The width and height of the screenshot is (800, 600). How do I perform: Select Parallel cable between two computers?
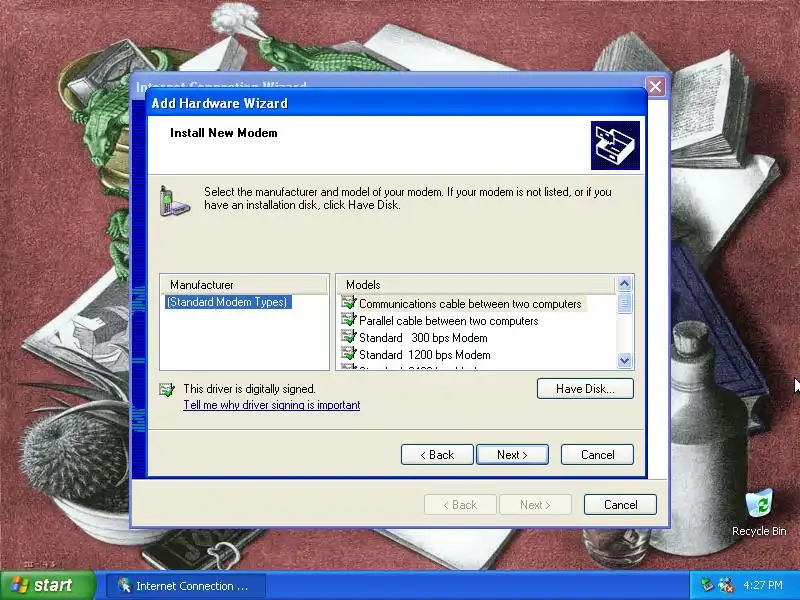(x=448, y=321)
